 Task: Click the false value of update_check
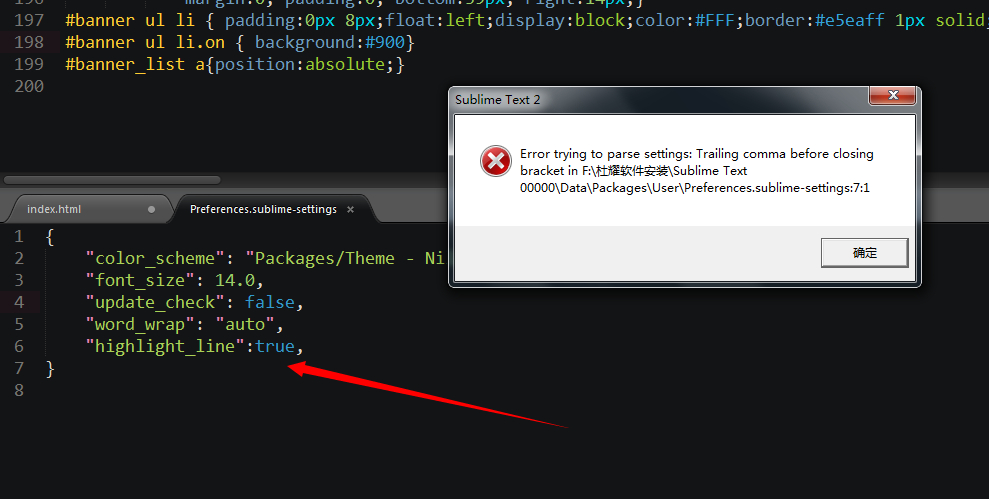[269, 302]
